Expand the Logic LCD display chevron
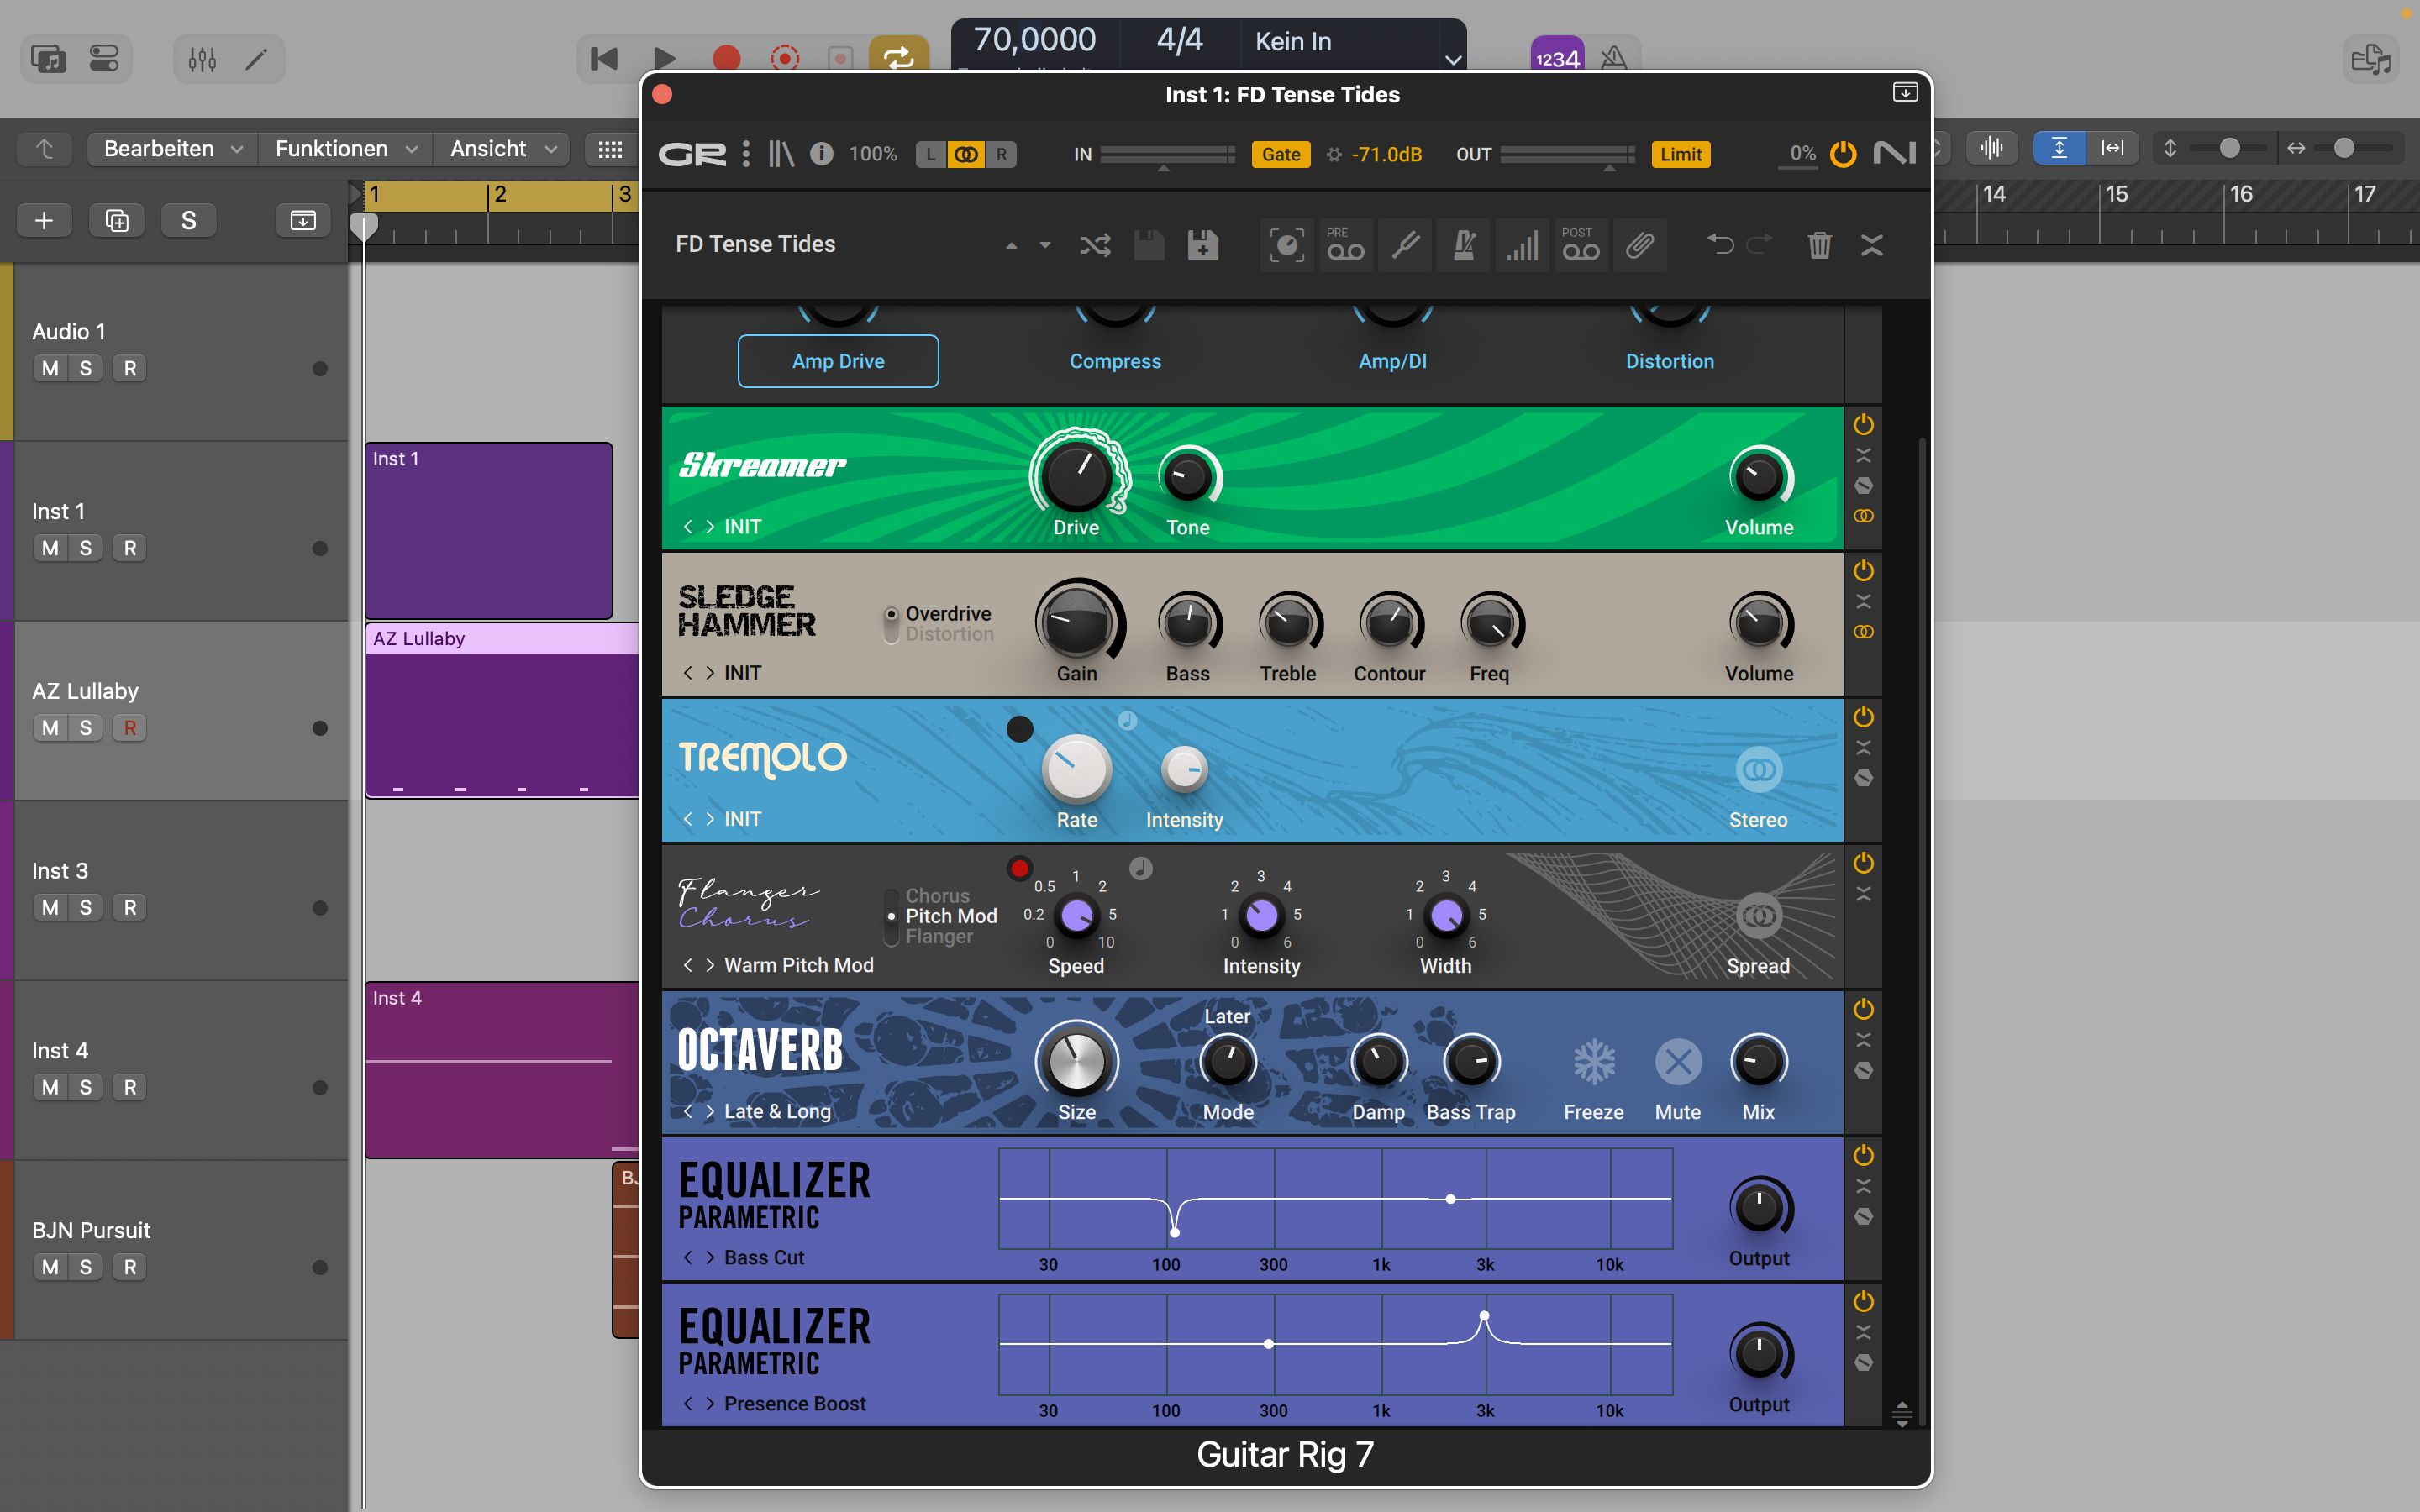This screenshot has height=1512, width=2420. point(1453,60)
